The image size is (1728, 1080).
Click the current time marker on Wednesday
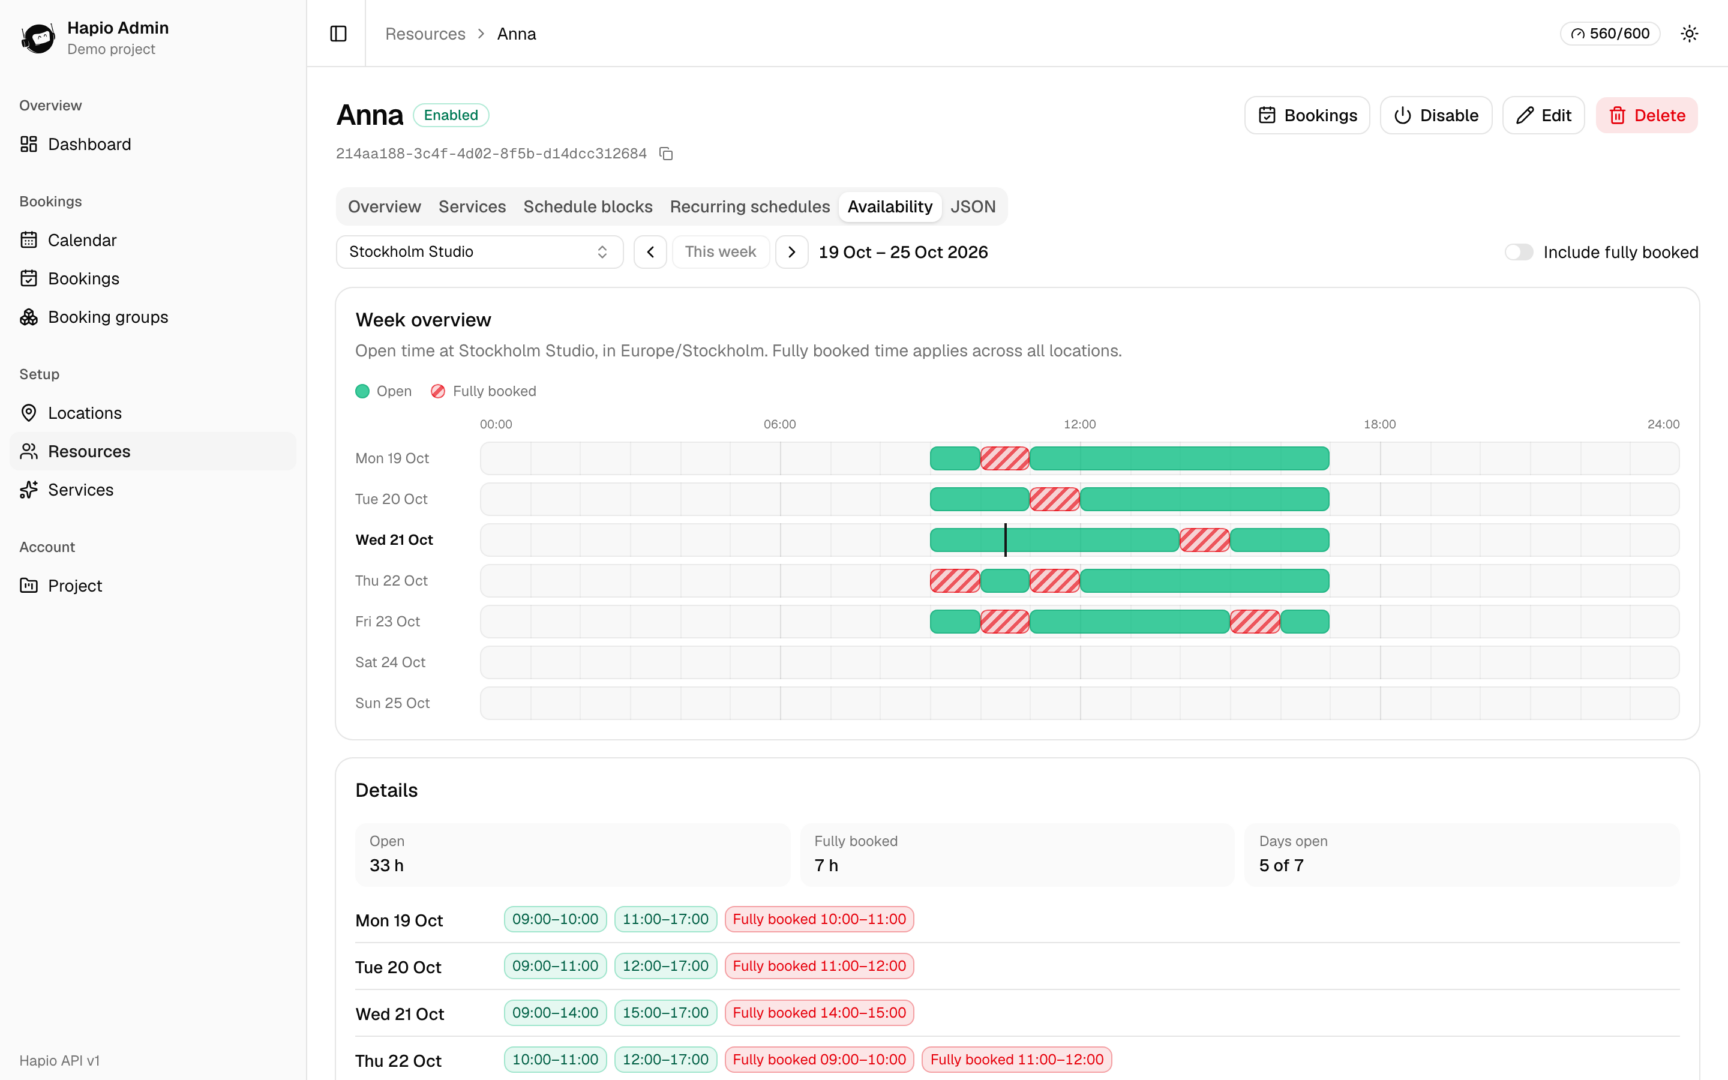(x=1005, y=540)
